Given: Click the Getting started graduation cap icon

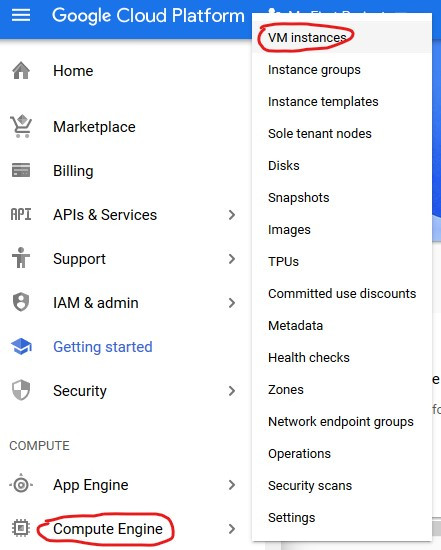Looking at the screenshot, I should pyautogui.click(x=21, y=347).
